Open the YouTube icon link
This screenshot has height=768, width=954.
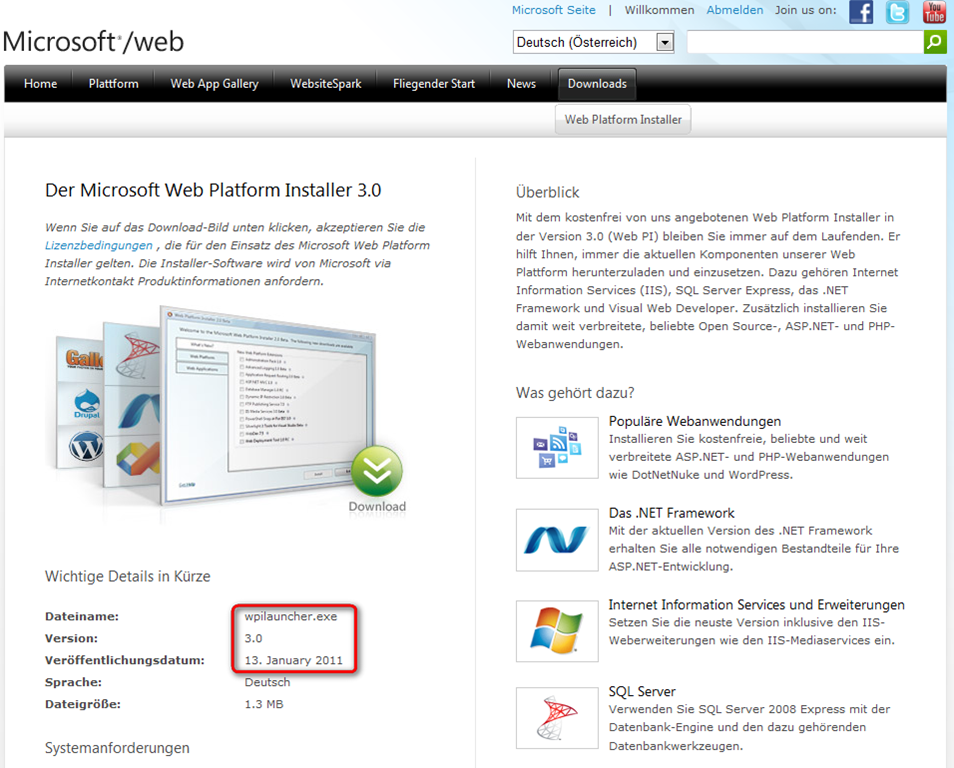[934, 12]
